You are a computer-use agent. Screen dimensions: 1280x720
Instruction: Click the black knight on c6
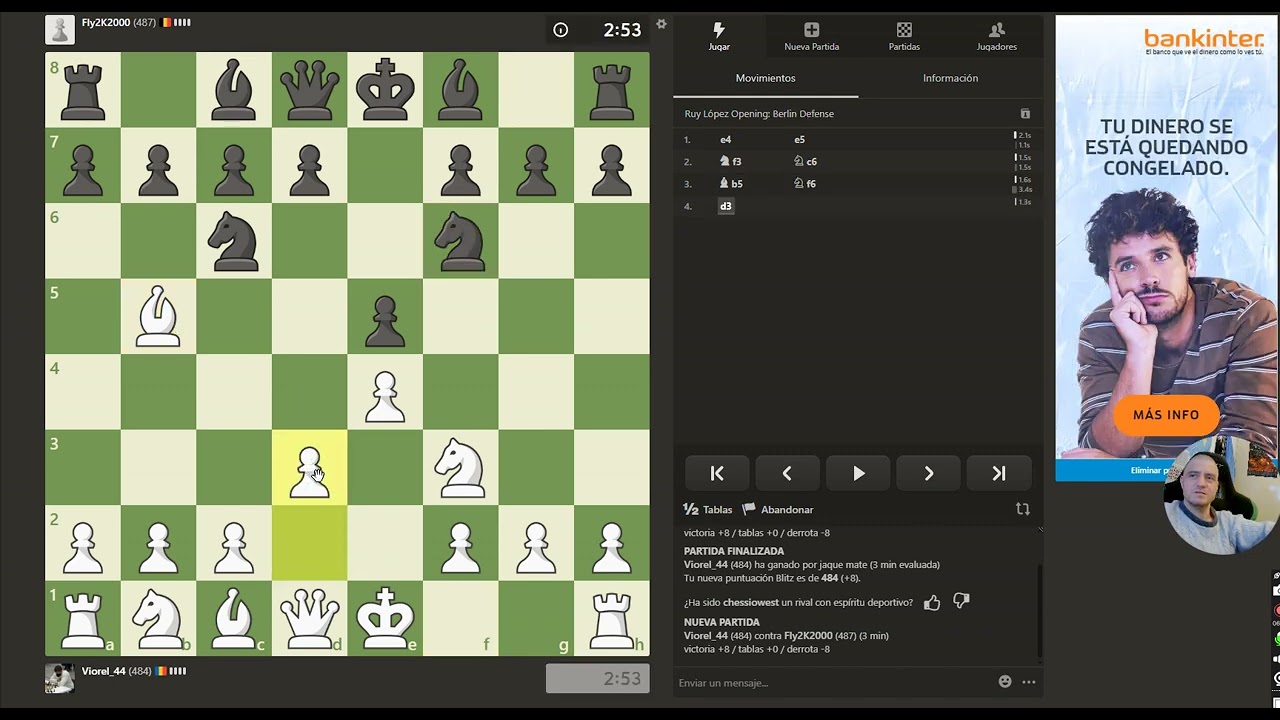pyautogui.click(x=234, y=241)
